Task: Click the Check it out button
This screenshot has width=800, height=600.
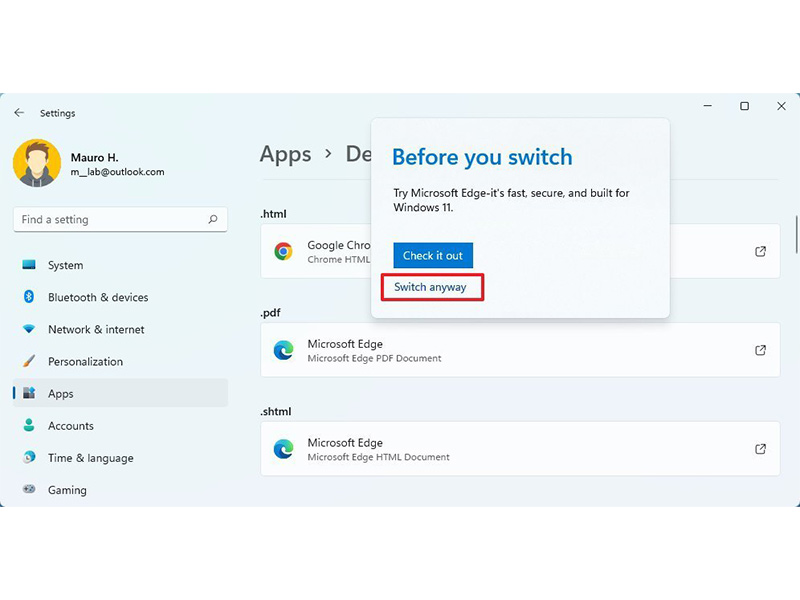Action: point(433,255)
